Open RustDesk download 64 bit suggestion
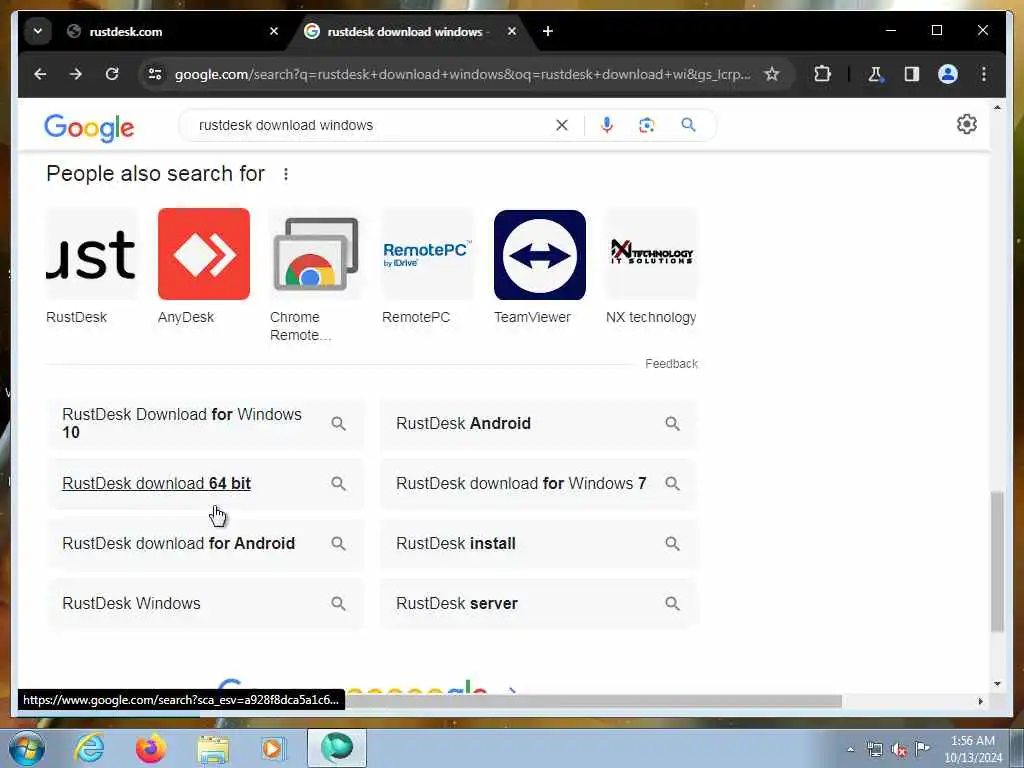1024x768 pixels. coord(205,484)
